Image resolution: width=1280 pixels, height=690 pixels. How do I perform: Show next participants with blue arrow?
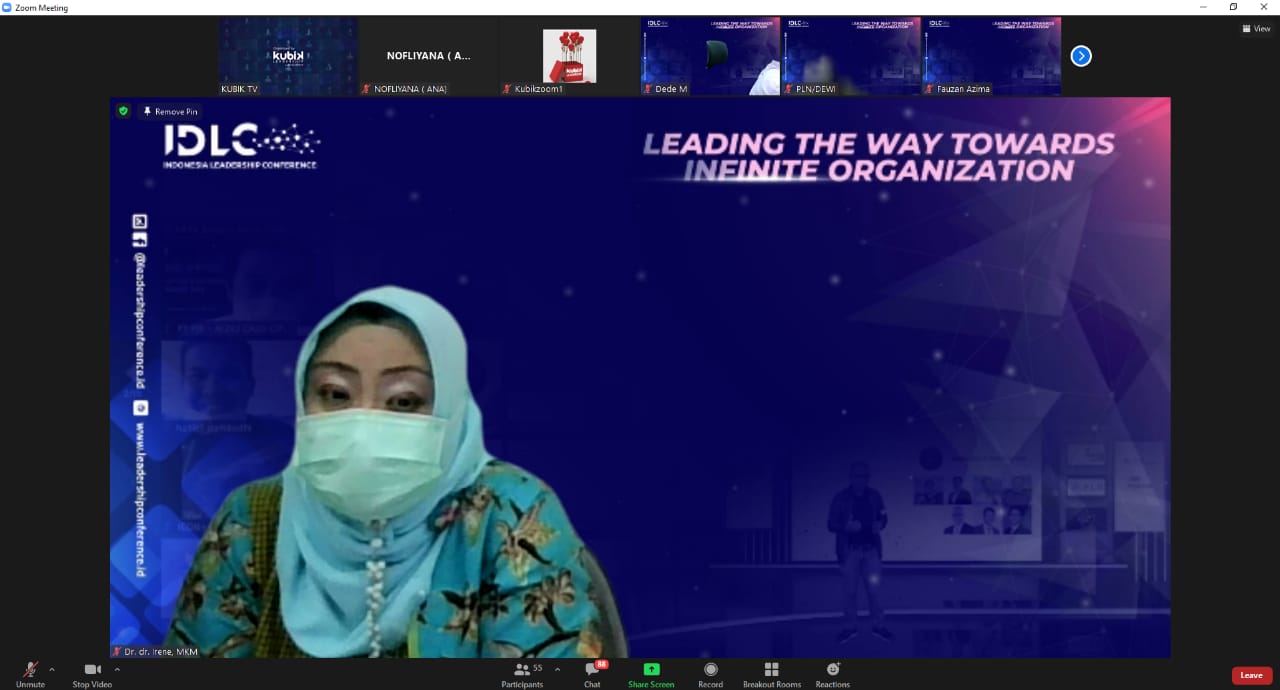1081,56
